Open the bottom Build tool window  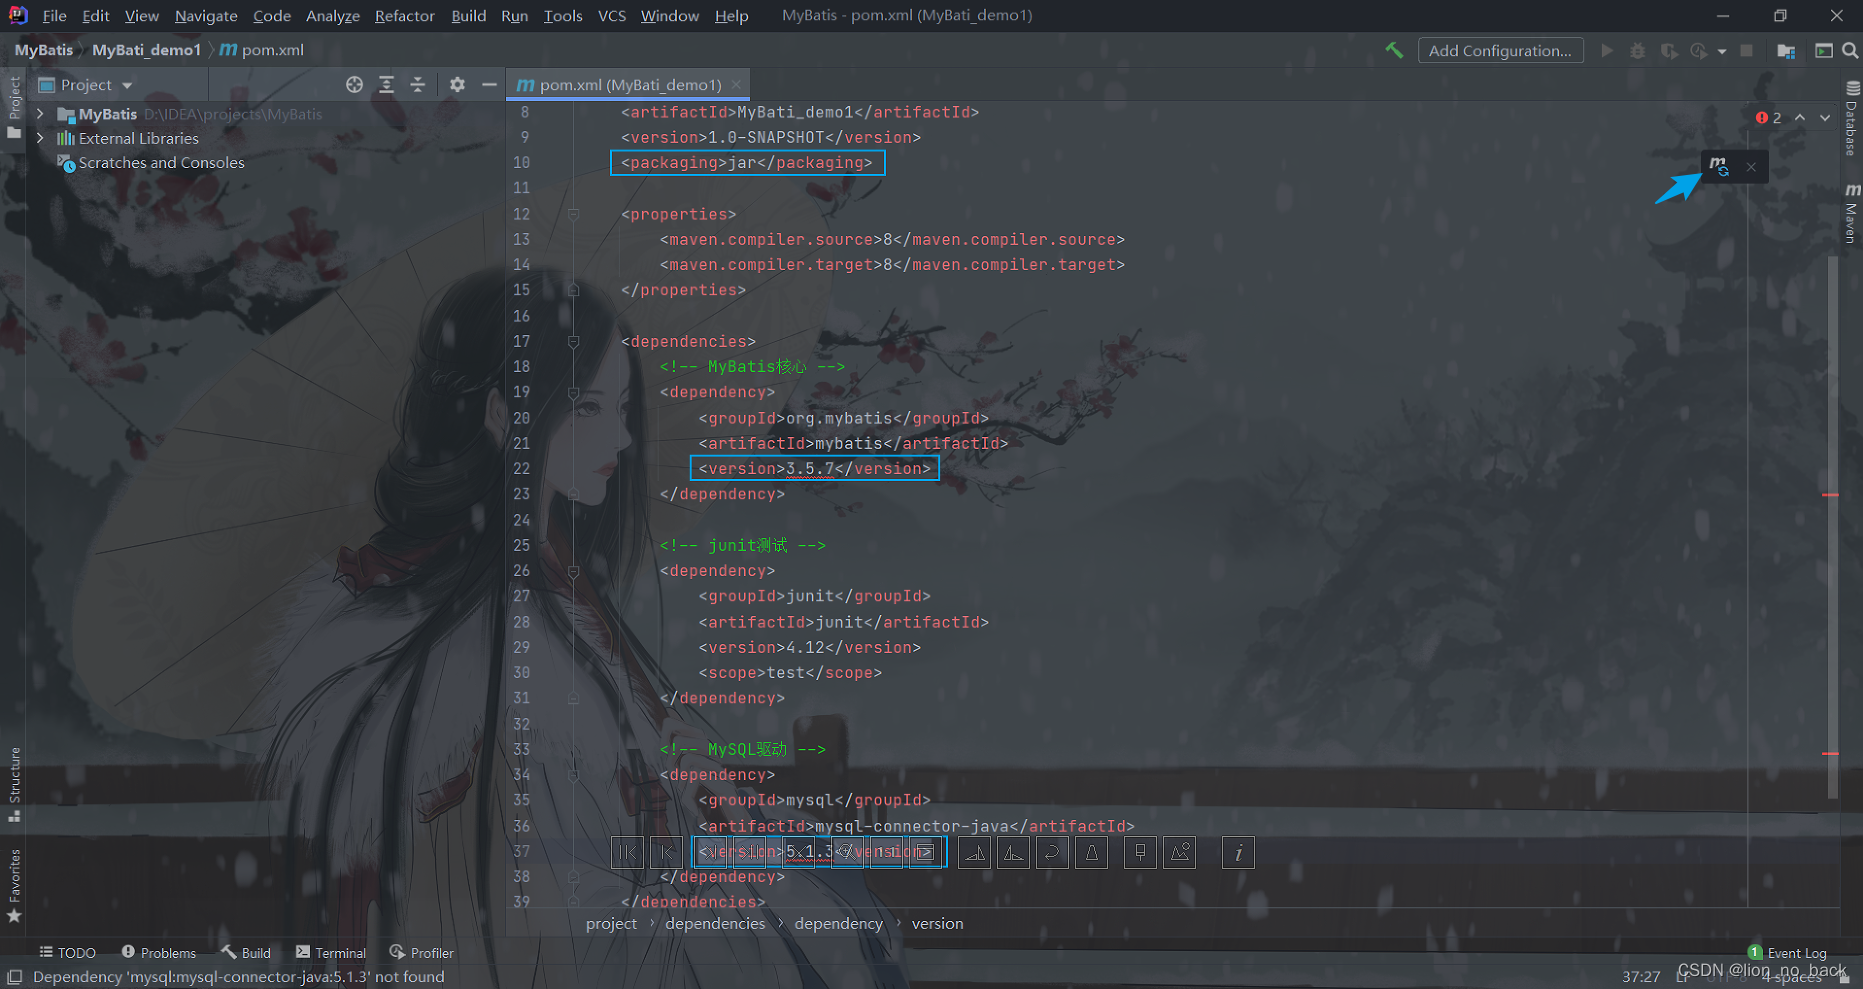[x=246, y=953]
